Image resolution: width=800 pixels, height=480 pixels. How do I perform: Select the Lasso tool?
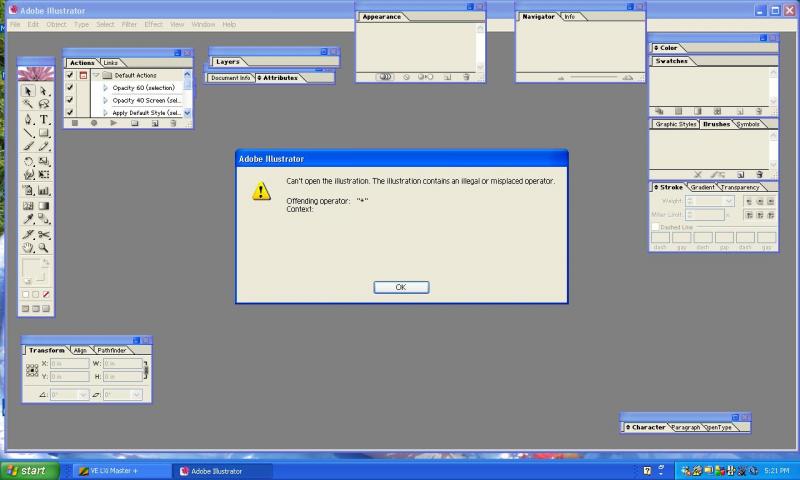(x=44, y=104)
